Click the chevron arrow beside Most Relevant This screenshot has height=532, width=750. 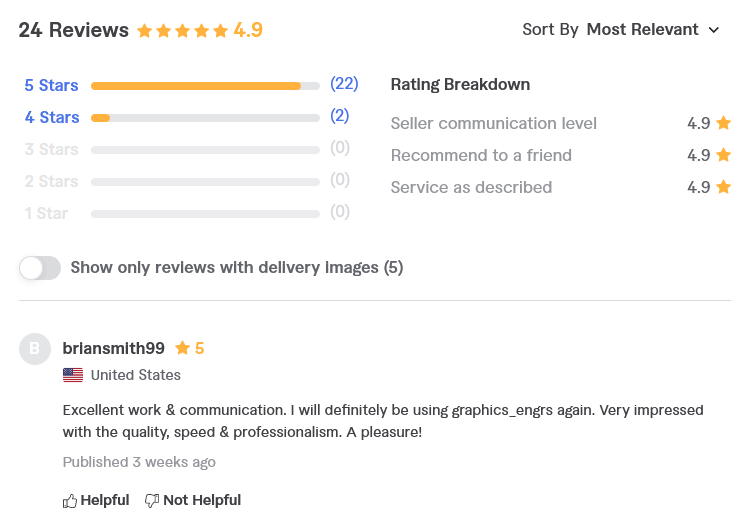(714, 30)
